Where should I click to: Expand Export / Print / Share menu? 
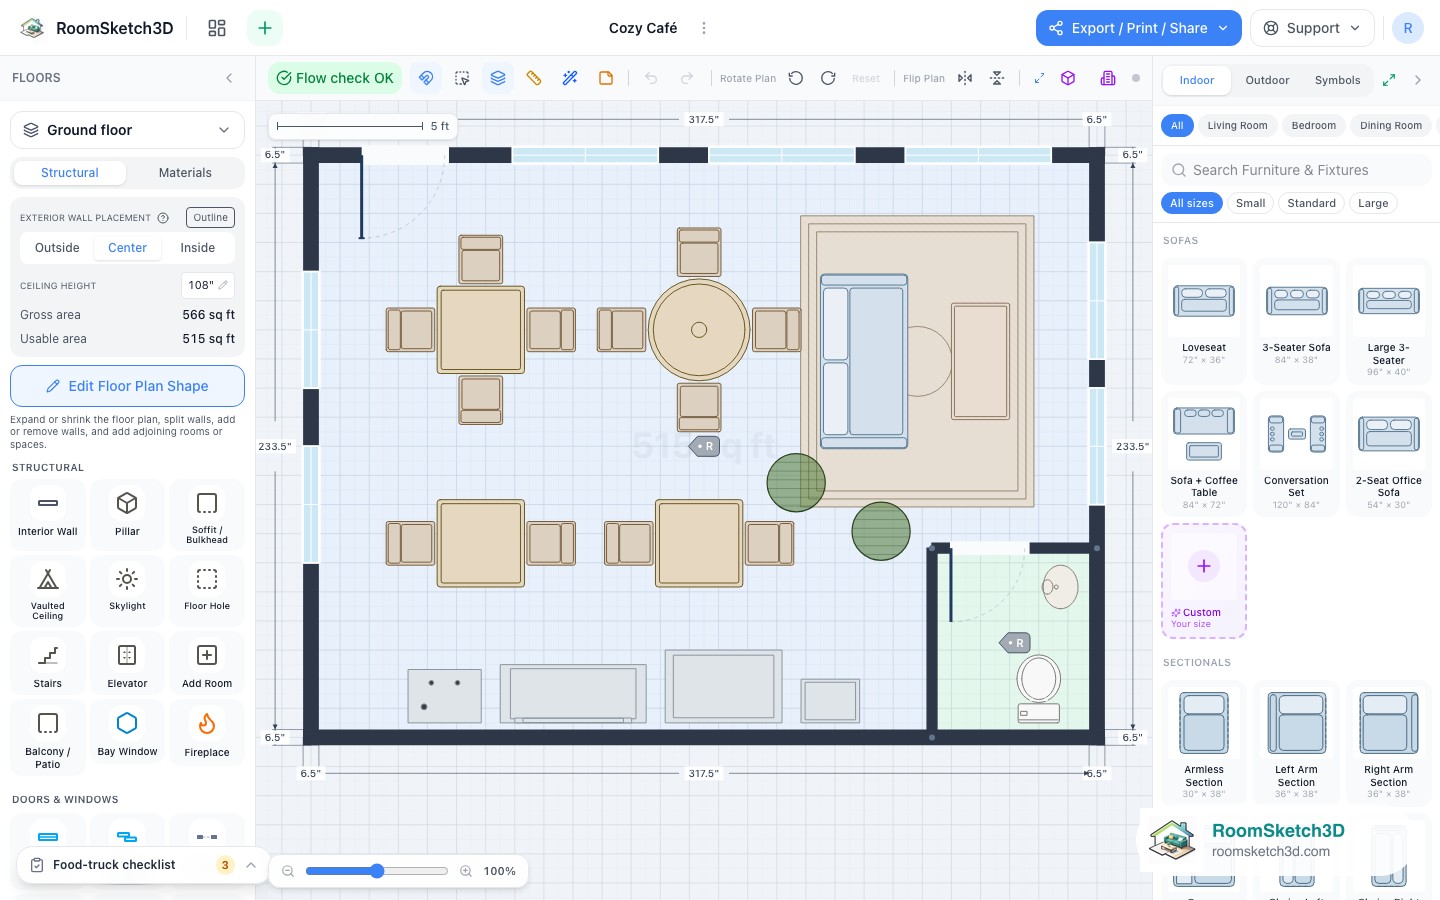coord(1139,28)
